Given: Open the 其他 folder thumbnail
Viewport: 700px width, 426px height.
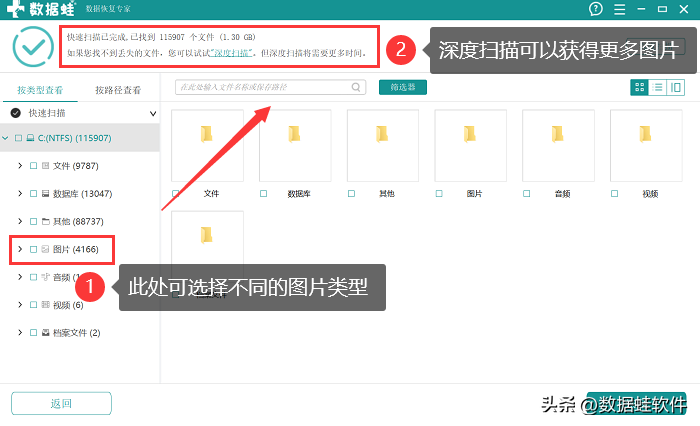Looking at the screenshot, I should click(383, 146).
